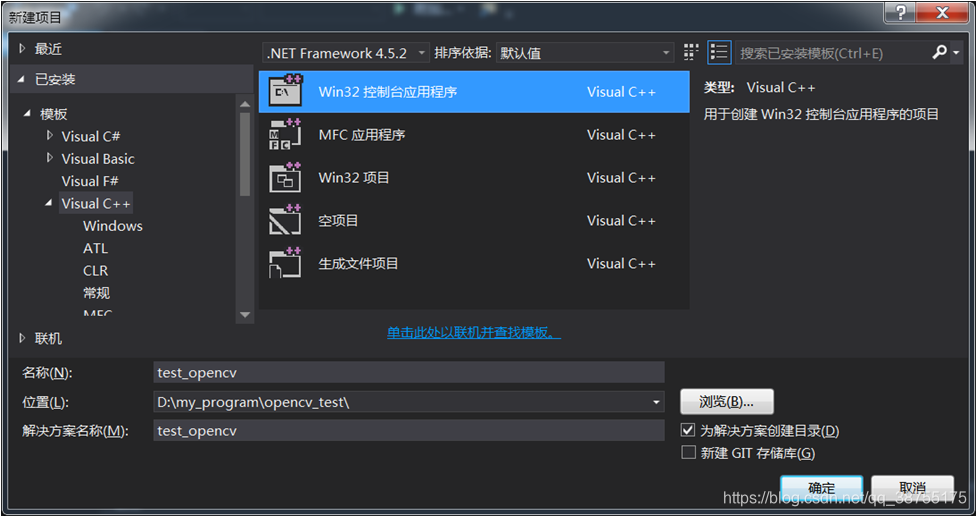Enable 新建 GIT 存储库 checkbox
Image resolution: width=977 pixels, height=517 pixels.
pyautogui.click(x=688, y=452)
